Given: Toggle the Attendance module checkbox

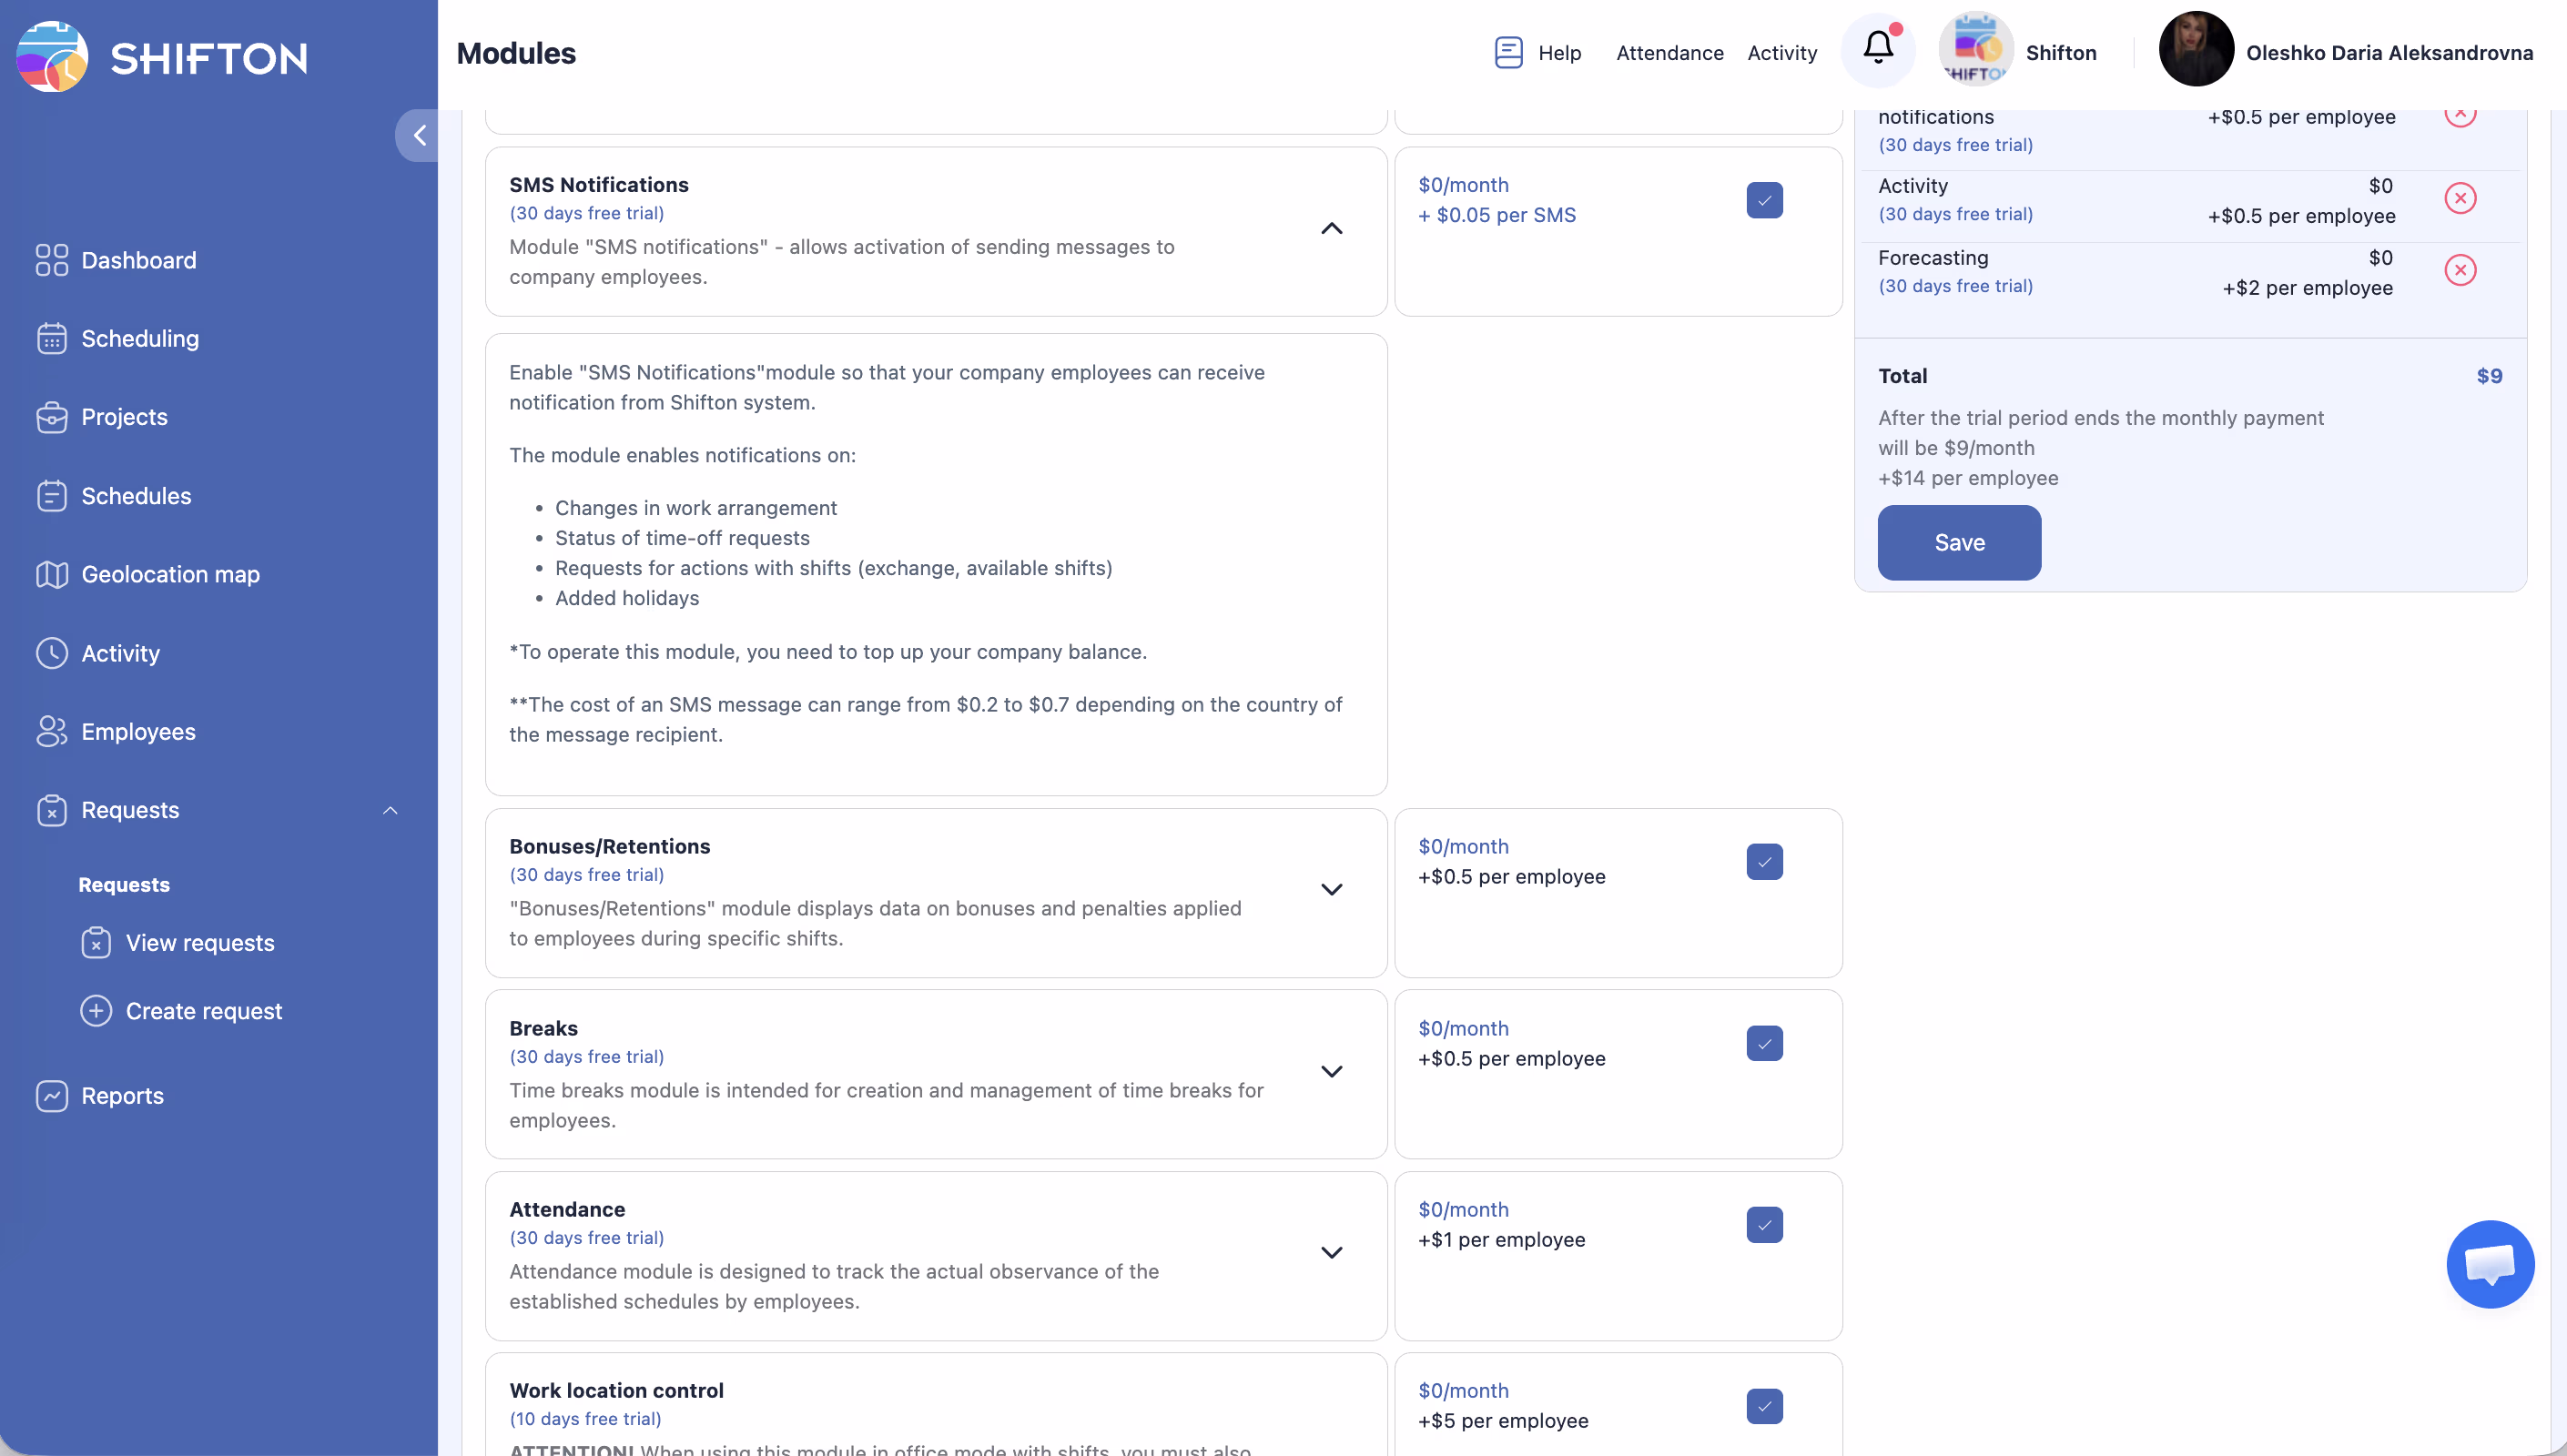Looking at the screenshot, I should click(x=1764, y=1224).
